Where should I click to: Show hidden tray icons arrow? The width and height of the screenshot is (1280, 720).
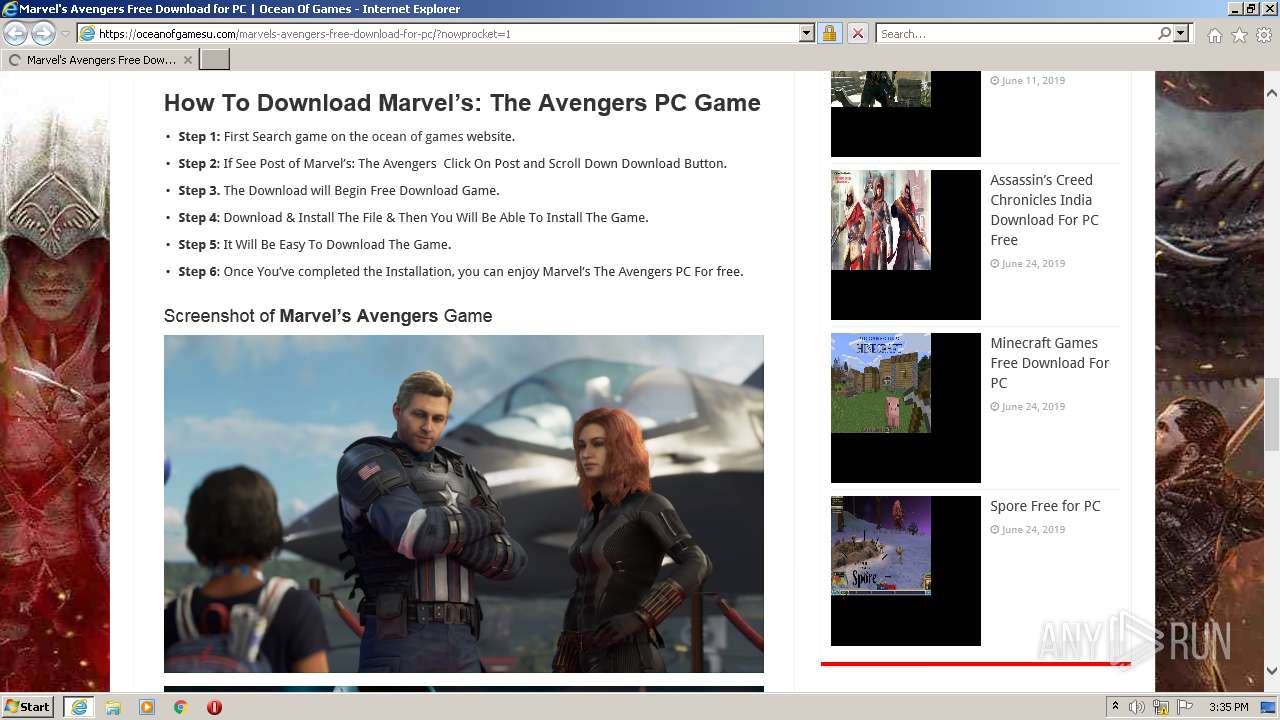[x=1116, y=707]
